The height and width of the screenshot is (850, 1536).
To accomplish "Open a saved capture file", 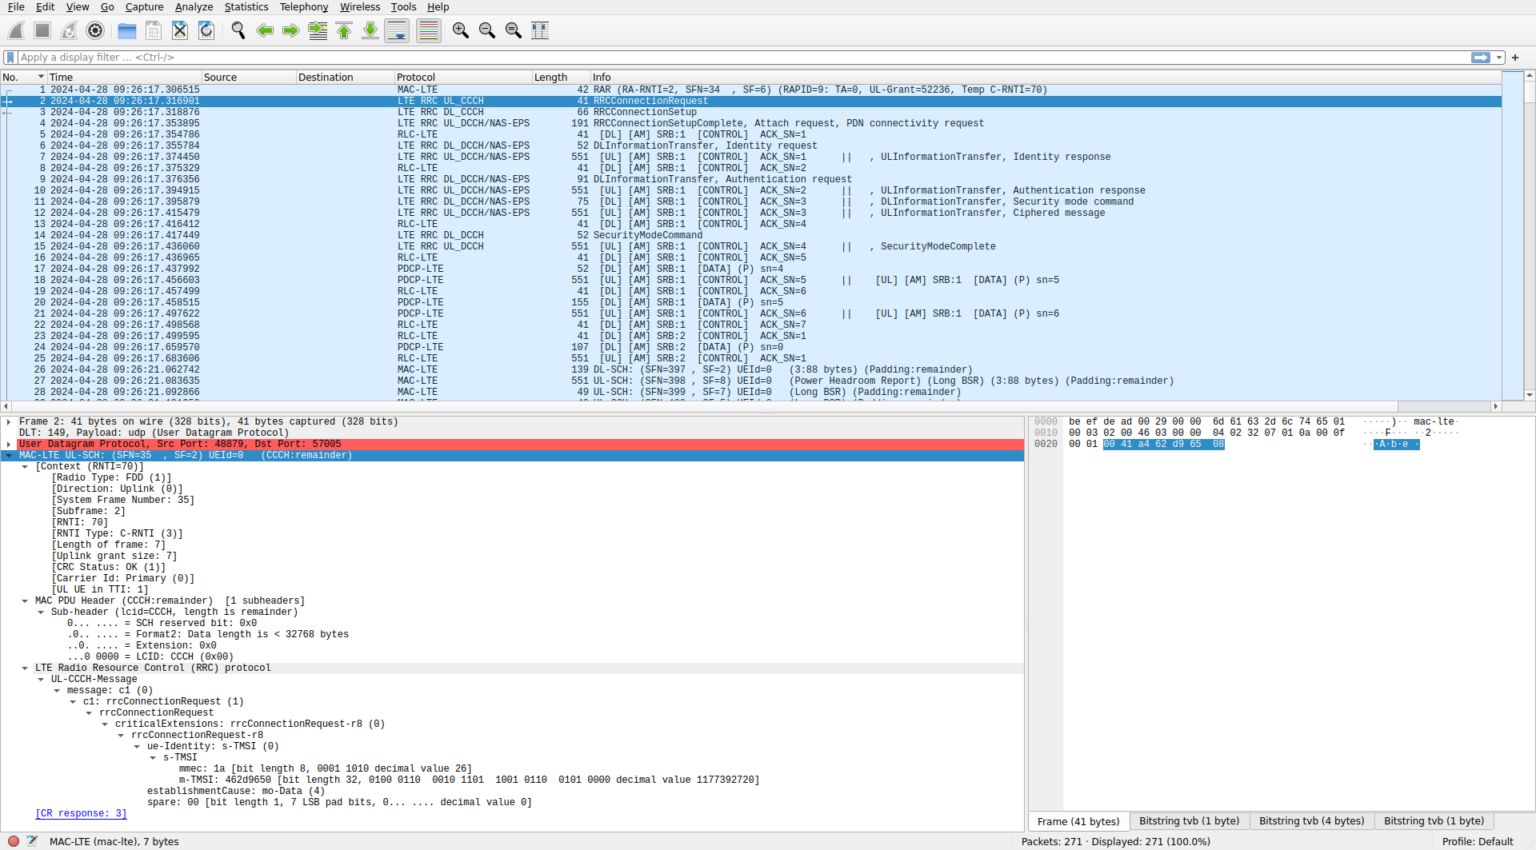I will [x=126, y=30].
